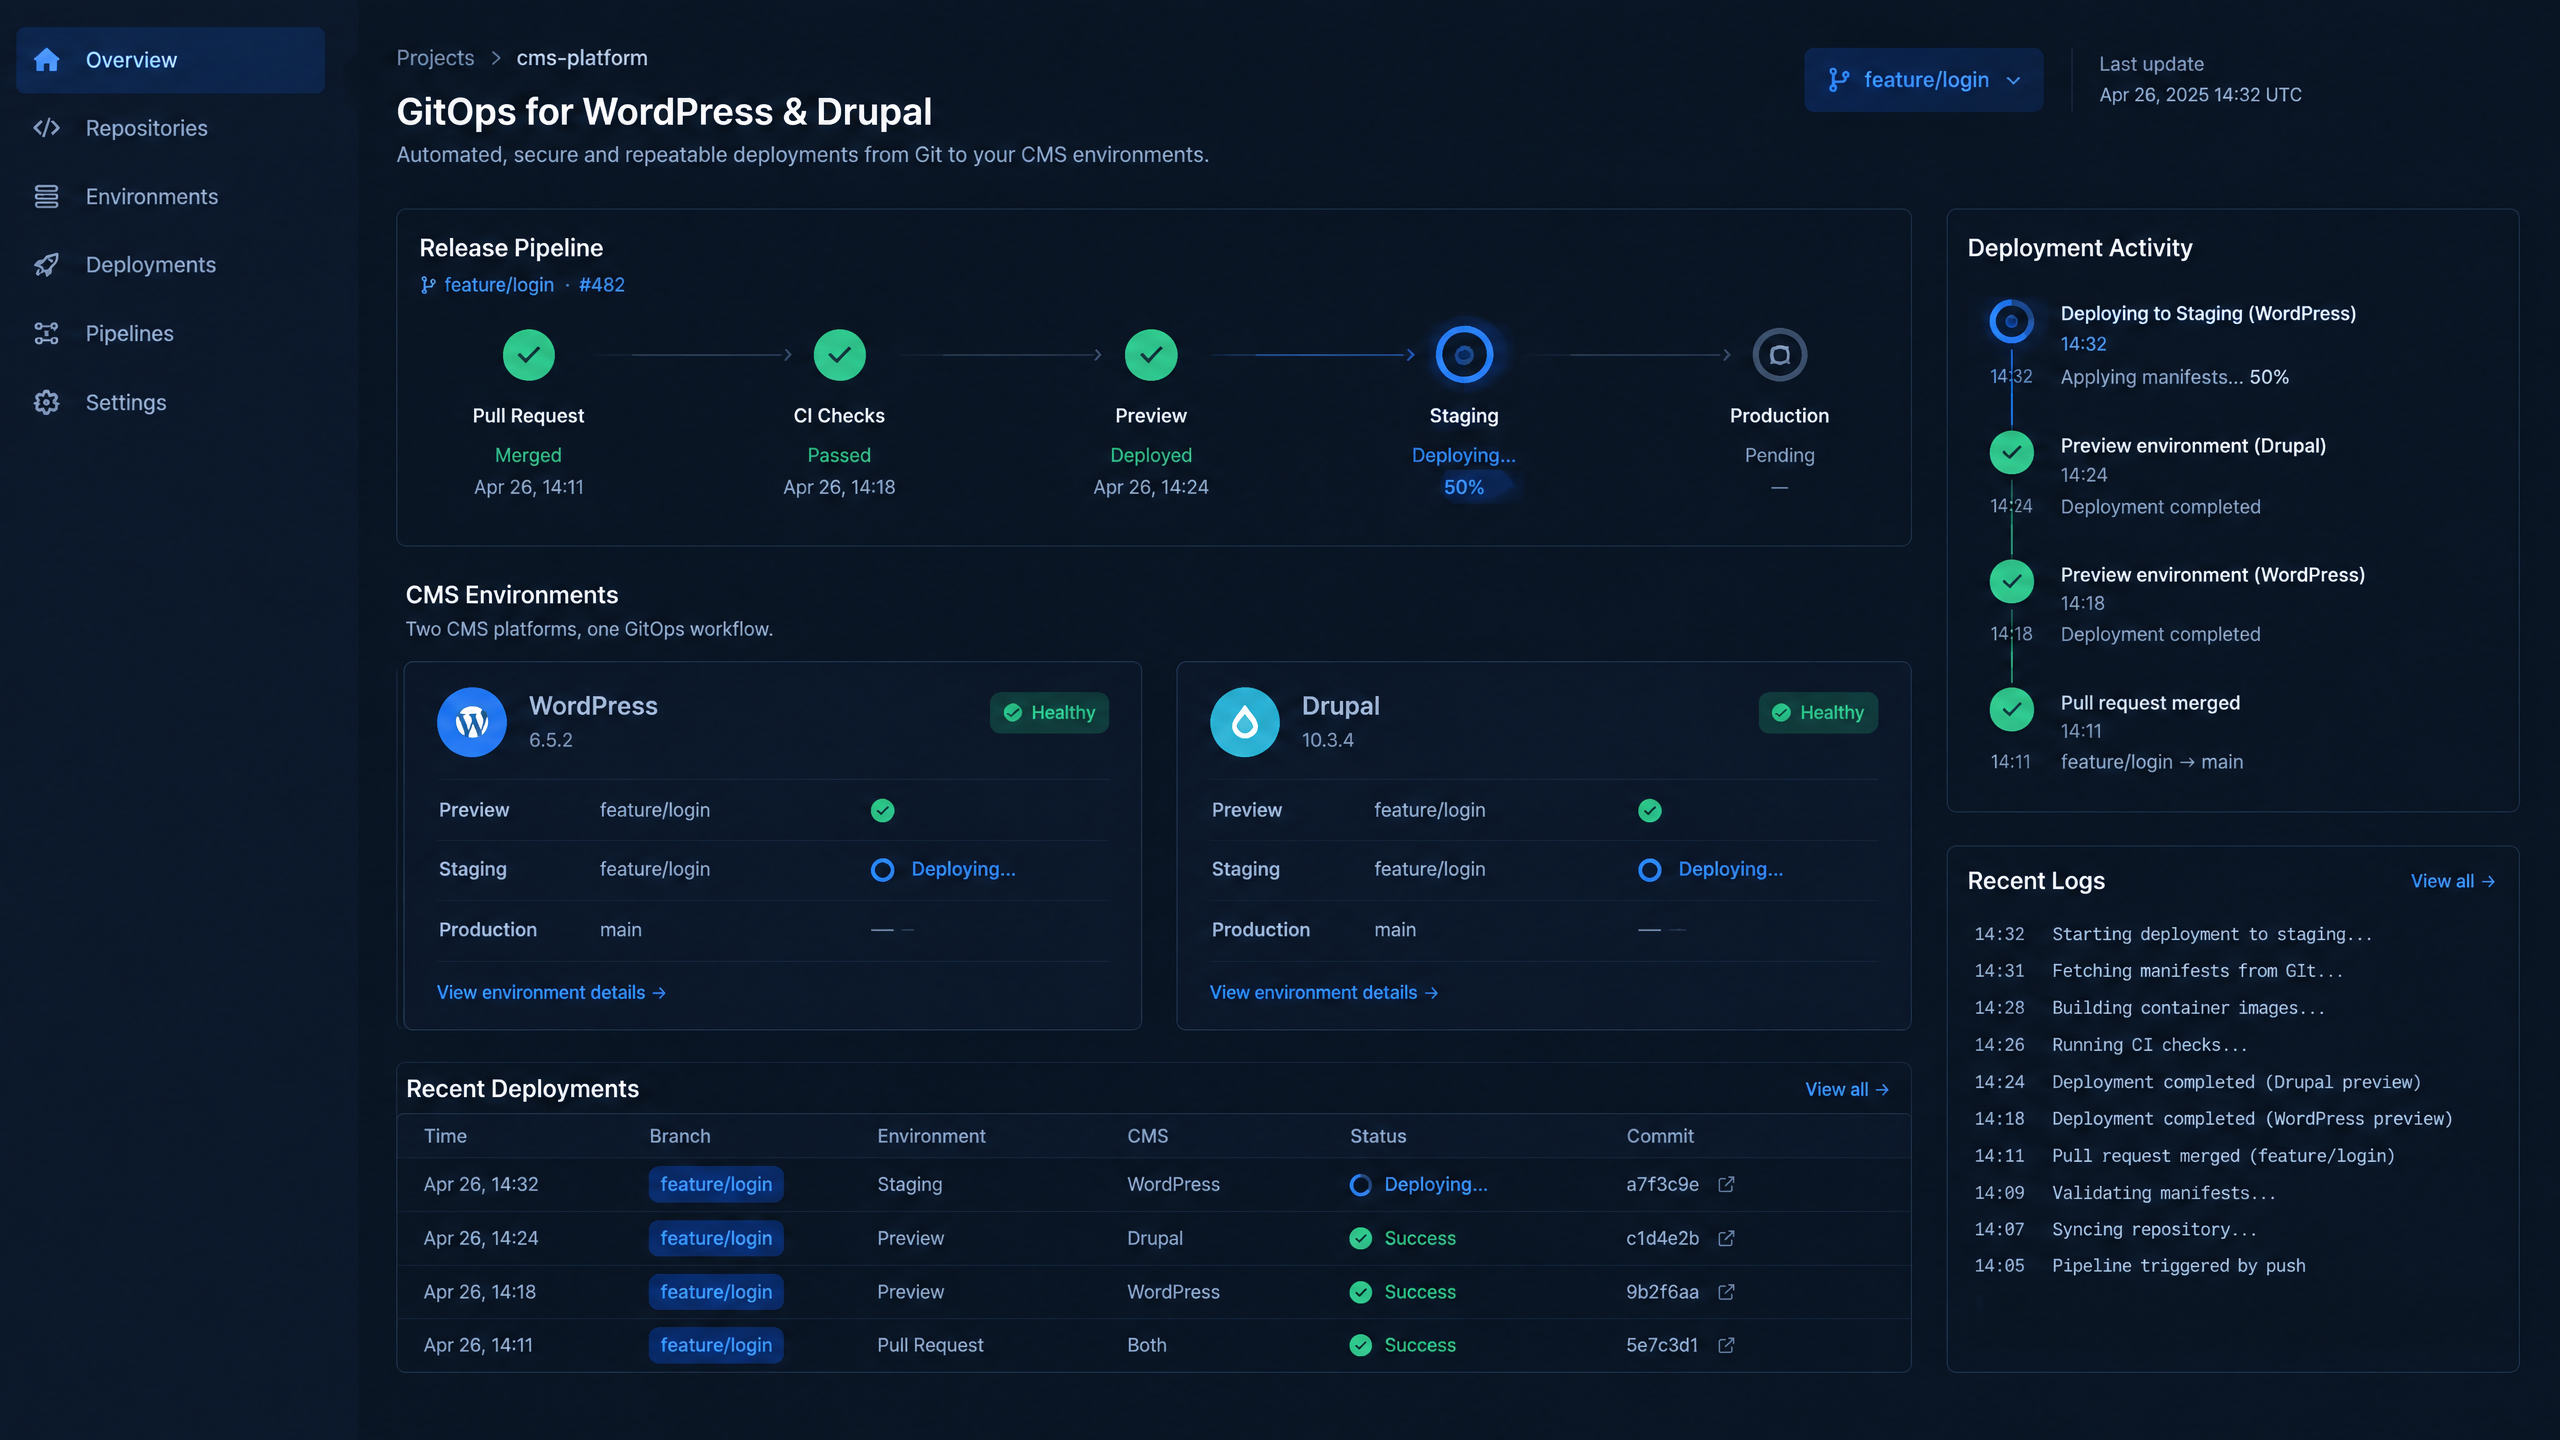2560x1440 pixels.
Task: Click the WordPress logo icon
Action: [x=472, y=722]
